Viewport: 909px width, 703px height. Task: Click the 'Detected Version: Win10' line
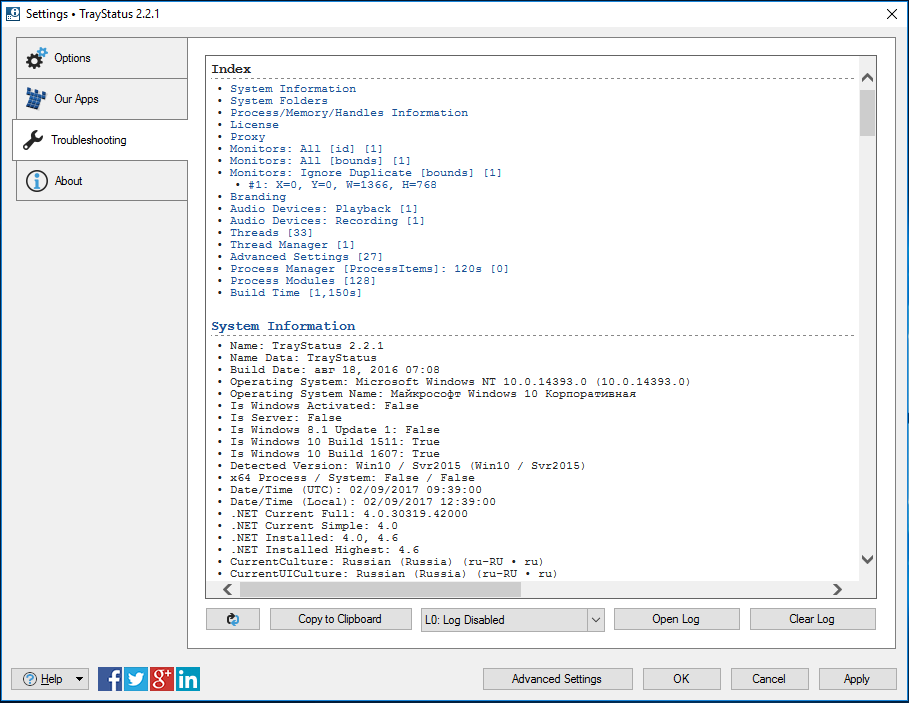pos(408,466)
